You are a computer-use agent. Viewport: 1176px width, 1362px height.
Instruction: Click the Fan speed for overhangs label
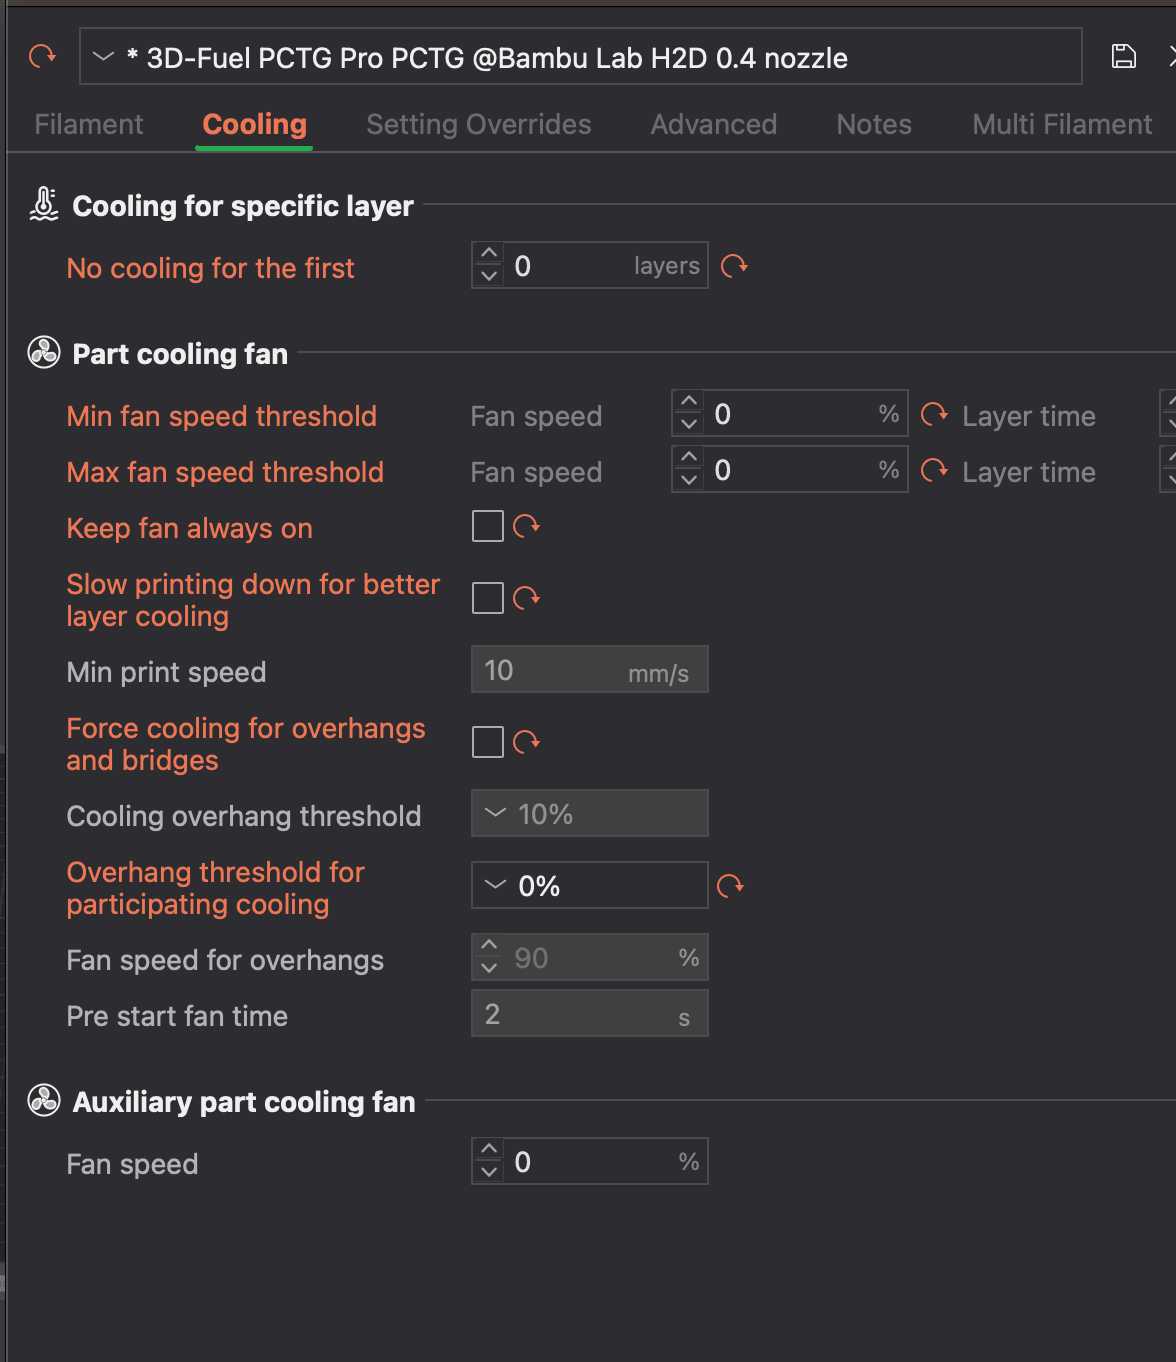pyautogui.click(x=225, y=960)
